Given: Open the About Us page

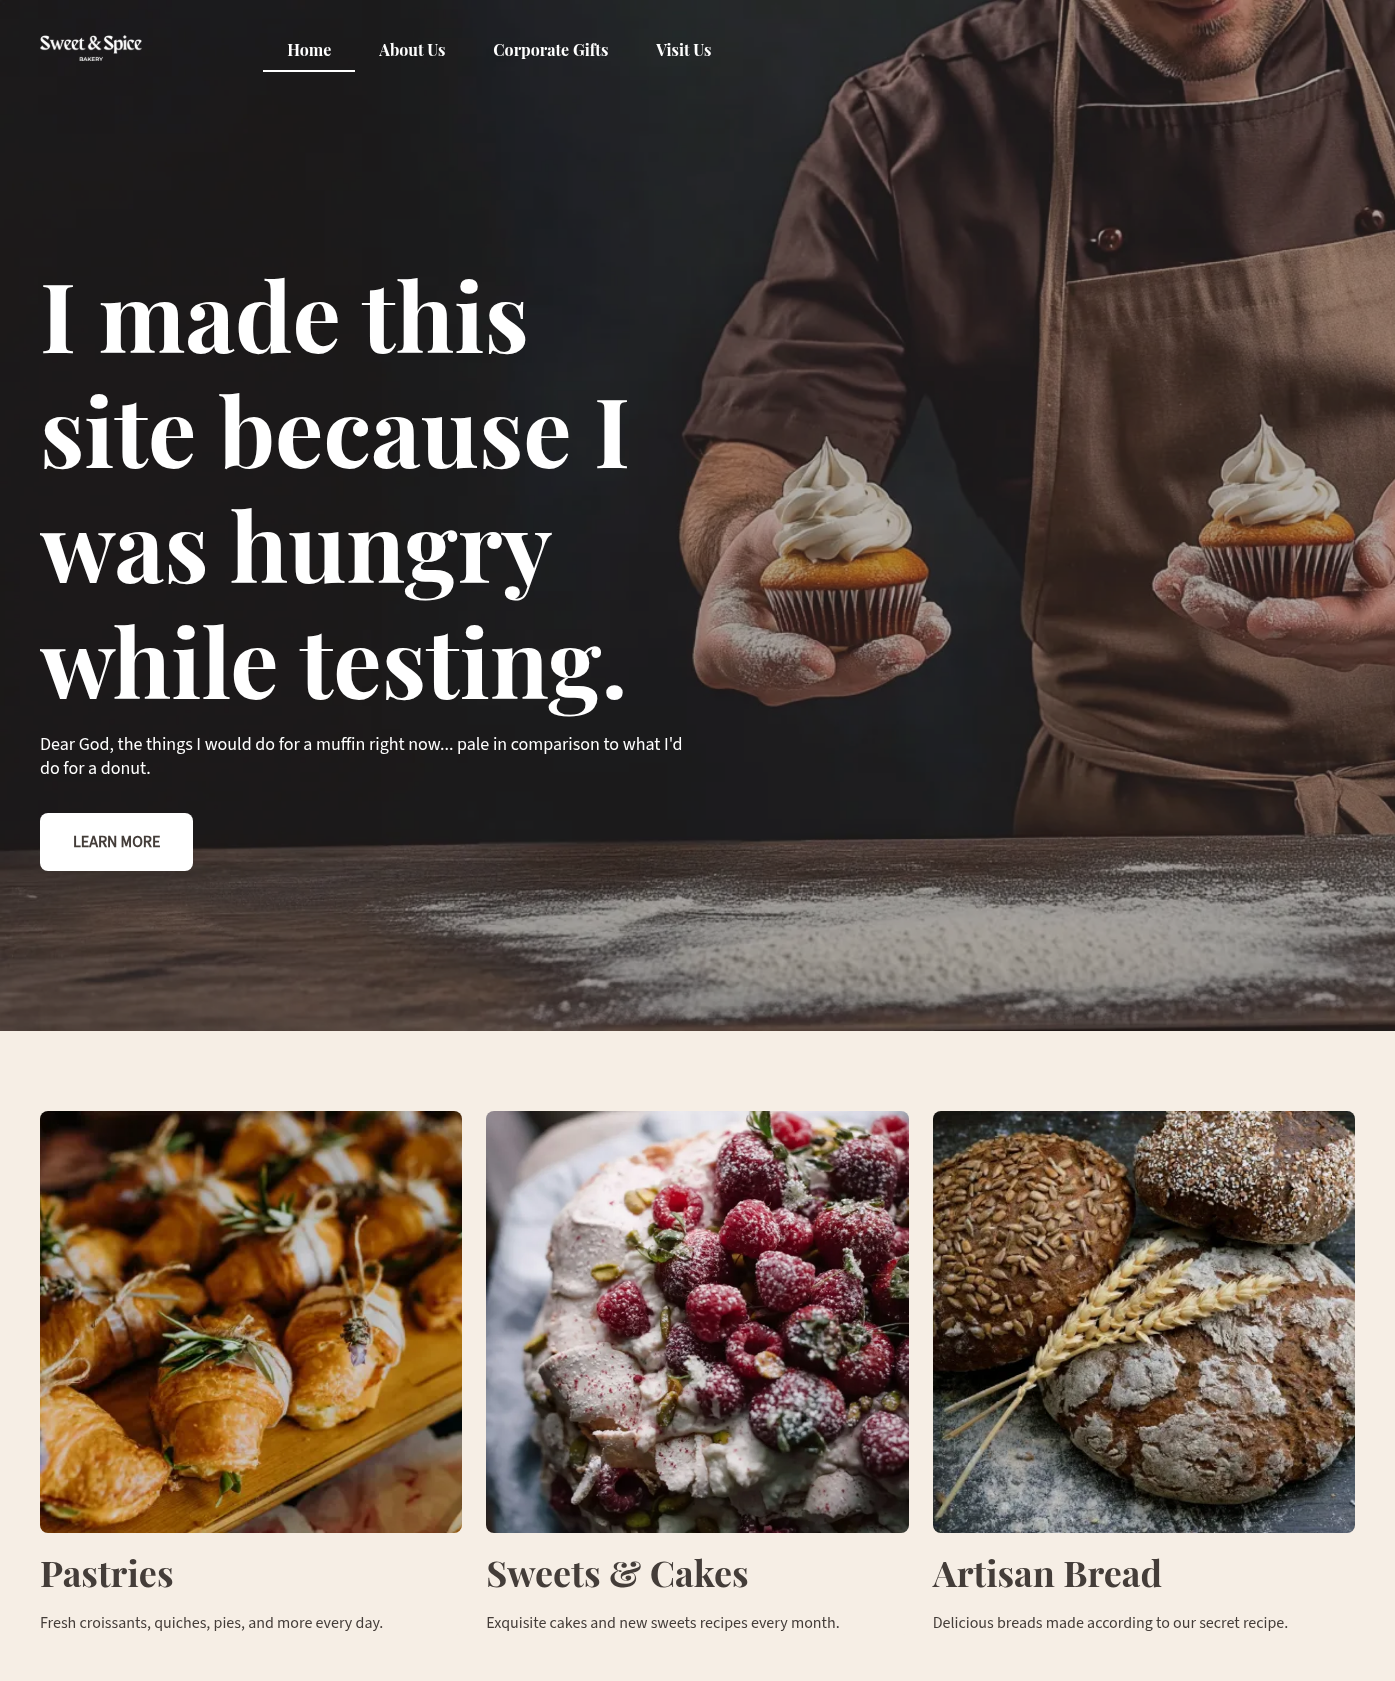Looking at the screenshot, I should [412, 50].
